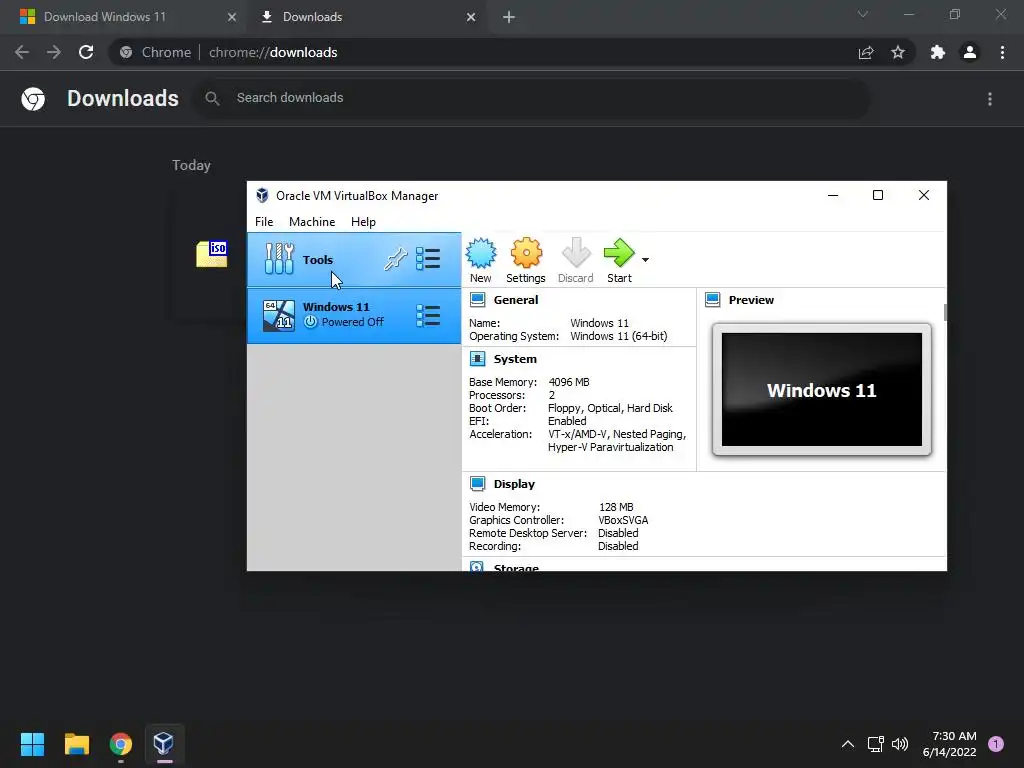The image size is (1024, 768).
Task: Share this page icon in Chrome
Action: click(866, 53)
